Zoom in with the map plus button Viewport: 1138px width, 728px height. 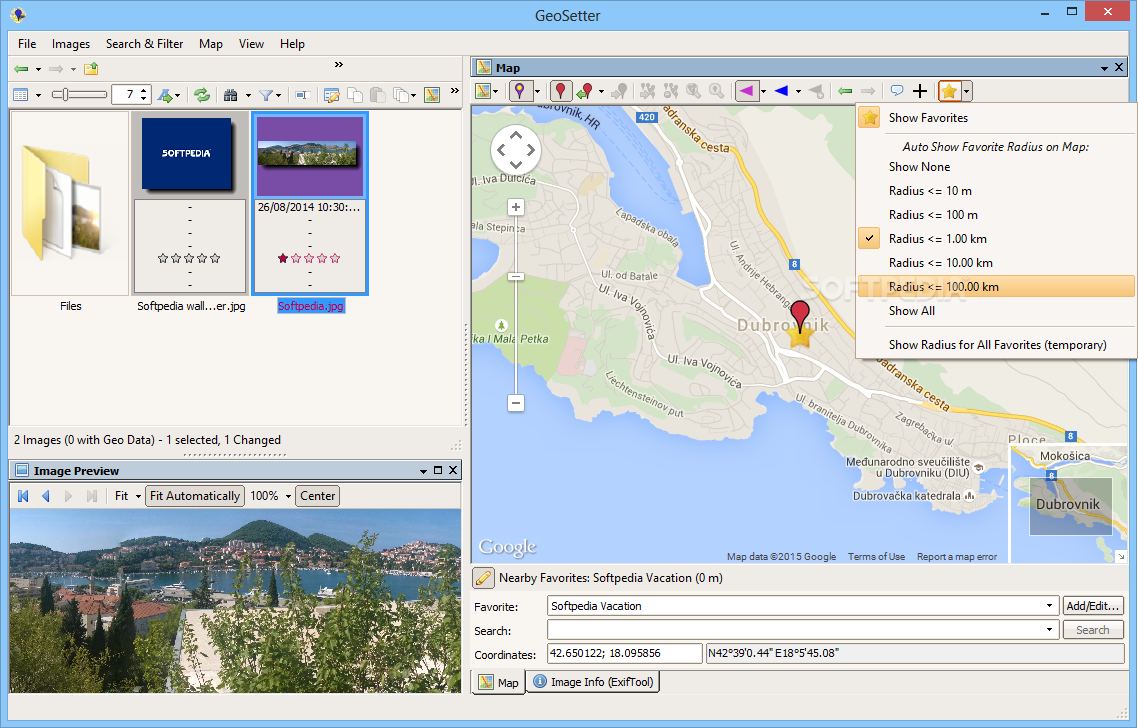pyautogui.click(x=516, y=208)
